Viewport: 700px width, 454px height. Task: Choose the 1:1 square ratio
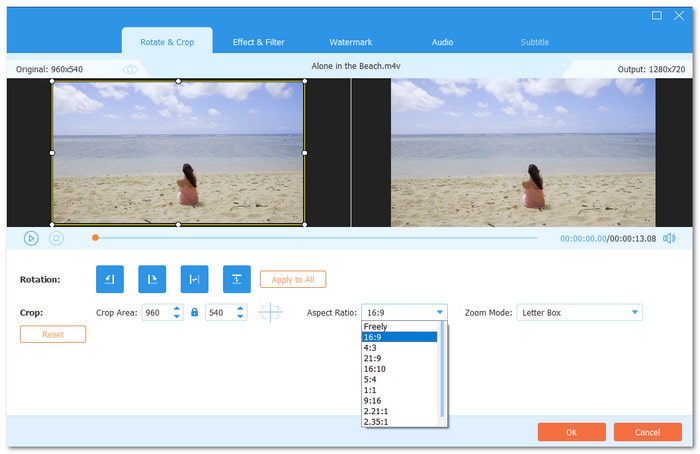click(399, 390)
